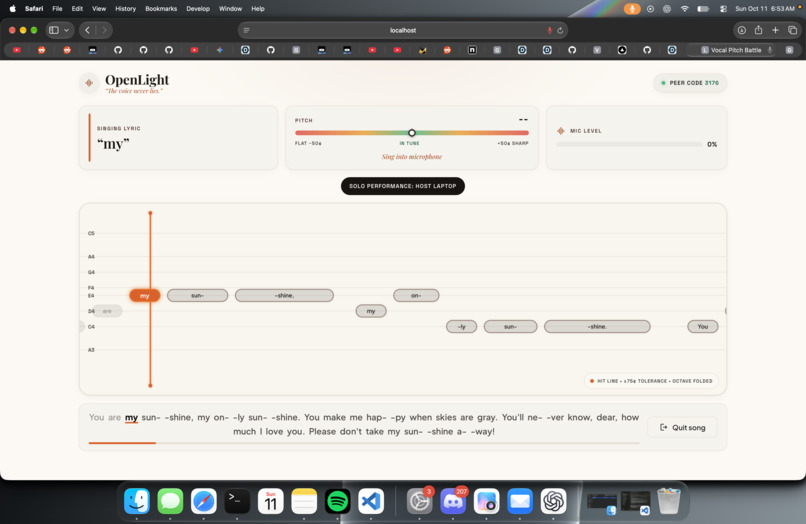The image size is (806, 524).
Task: Click the C5 pitch label
Action: point(91,233)
